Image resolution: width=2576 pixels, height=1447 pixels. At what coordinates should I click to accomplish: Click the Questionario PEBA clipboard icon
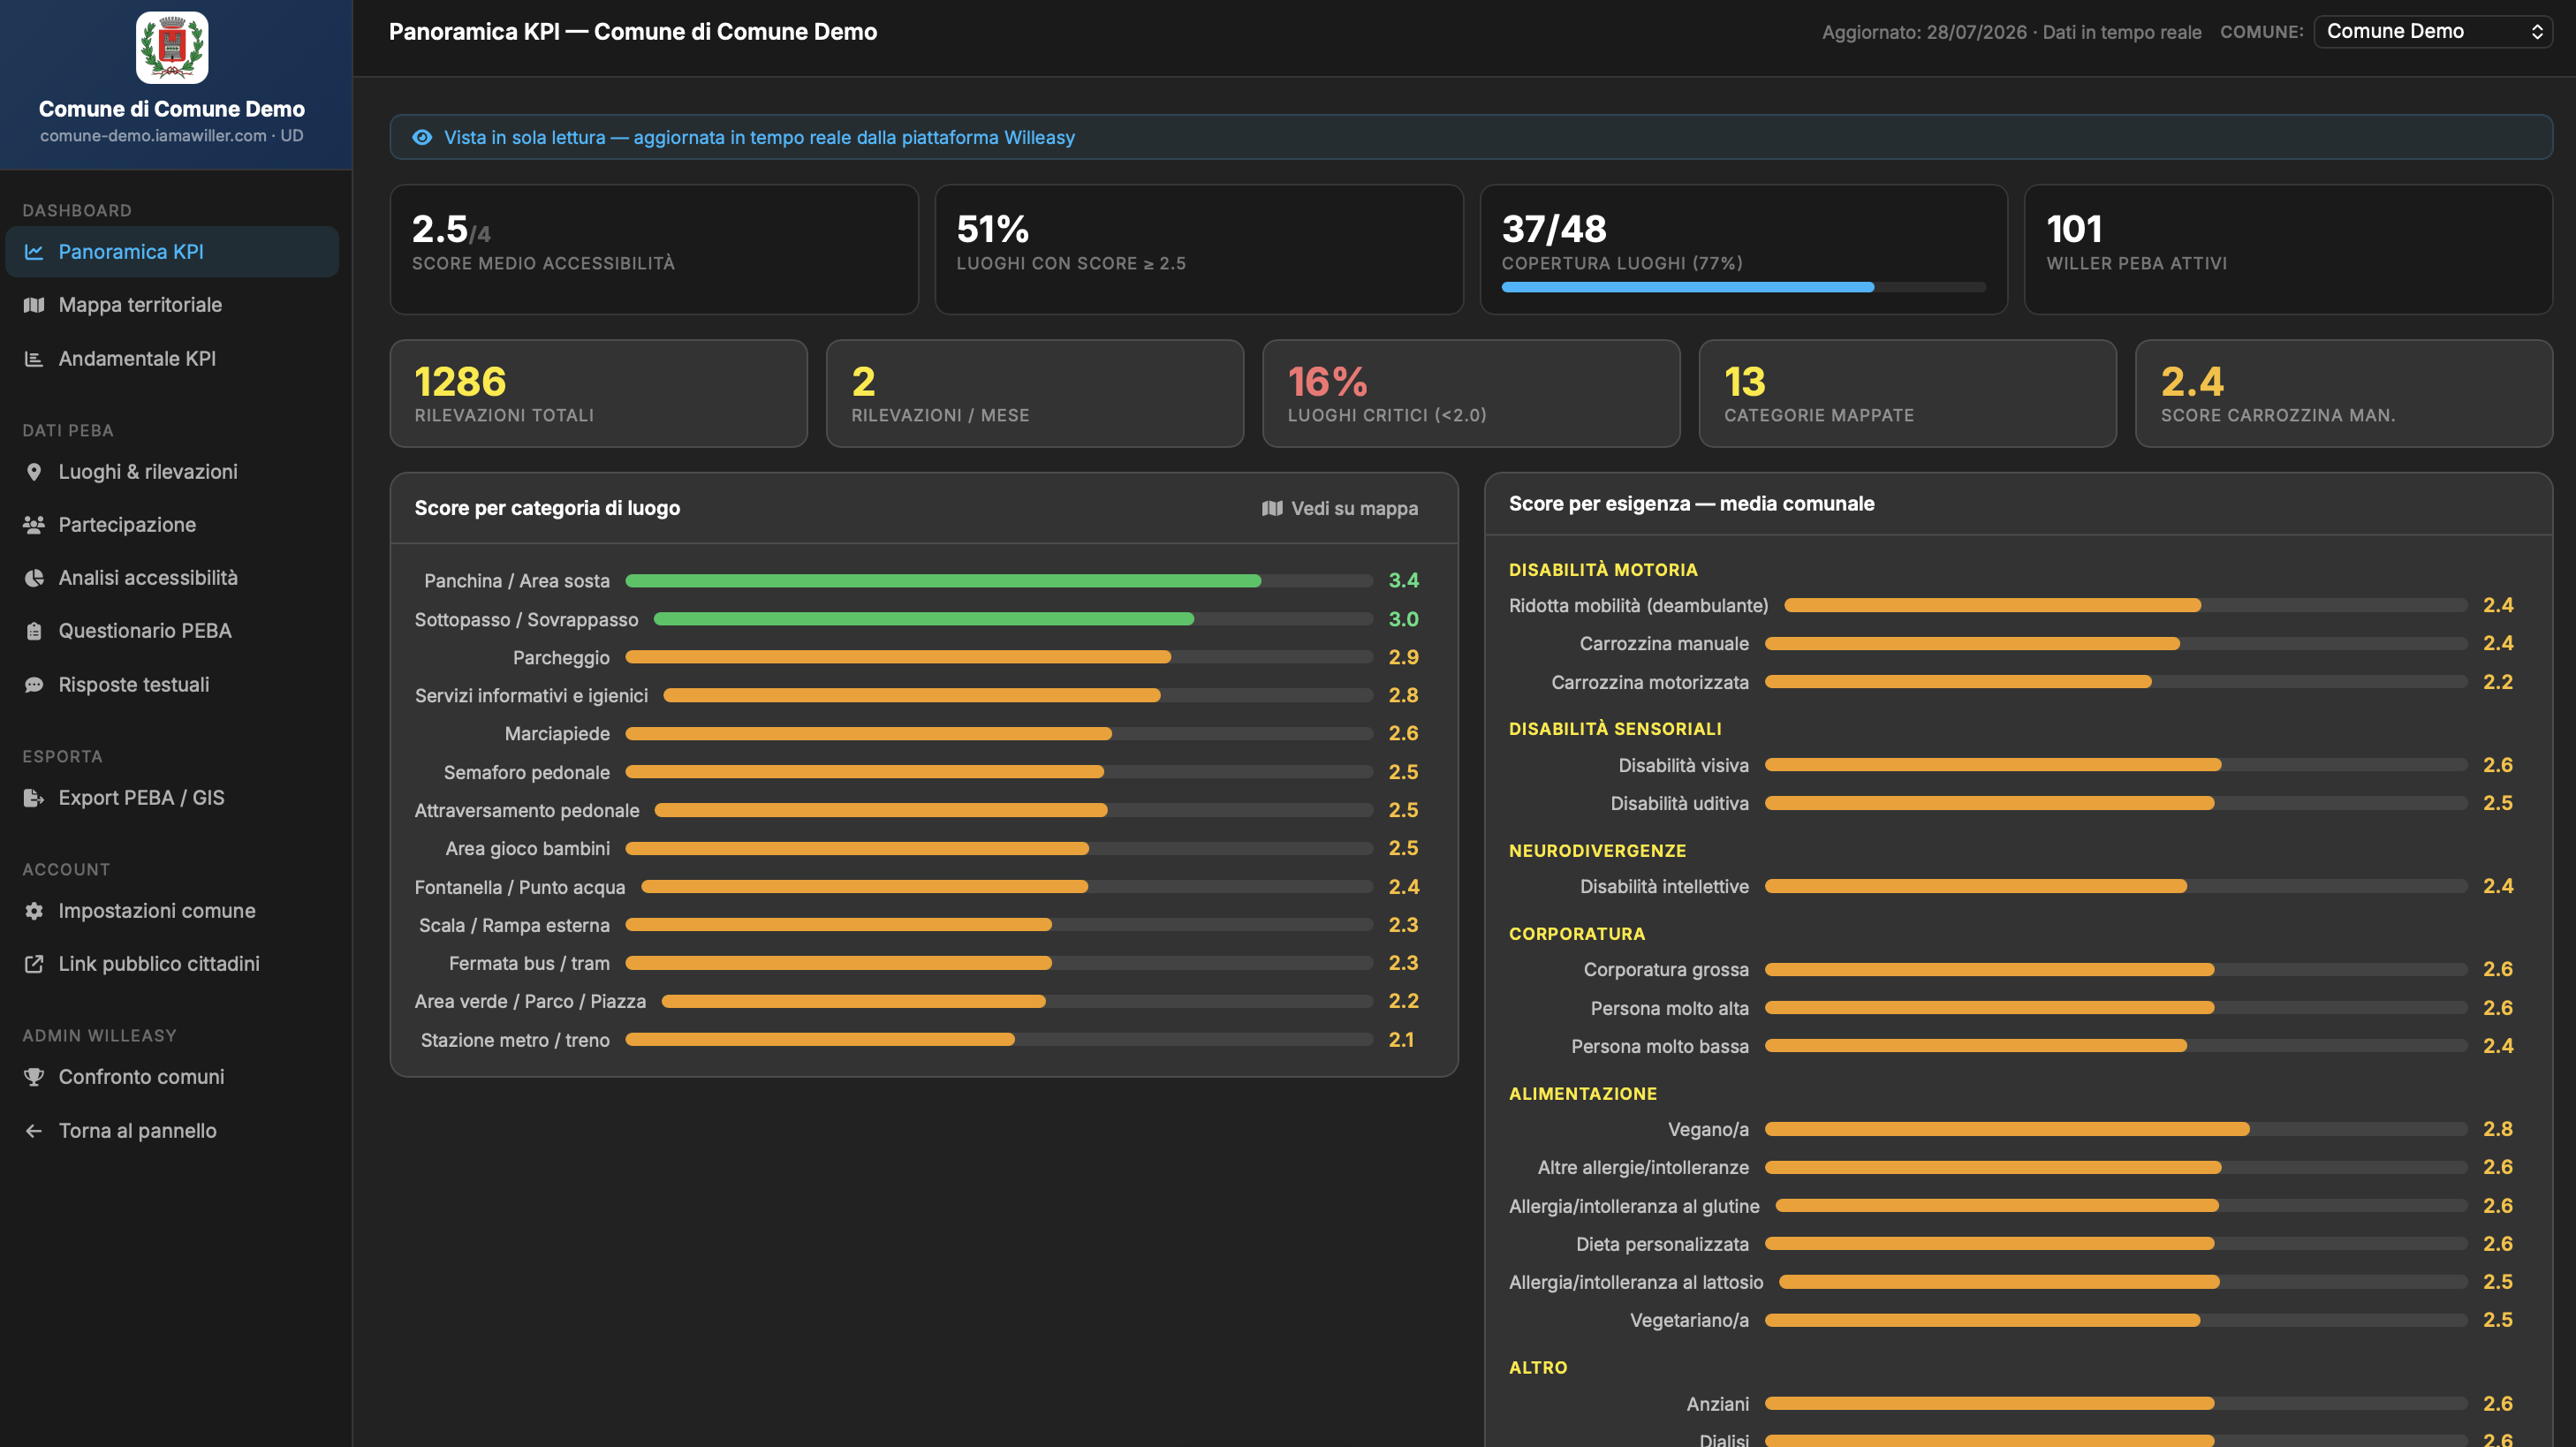click(x=34, y=631)
